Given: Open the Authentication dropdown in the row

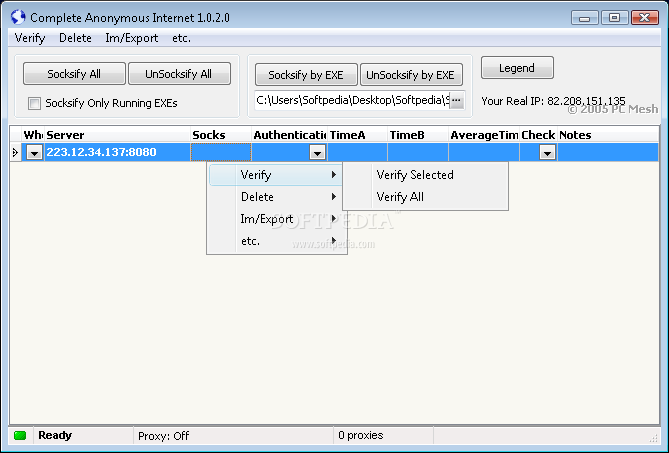Looking at the screenshot, I should [317, 152].
